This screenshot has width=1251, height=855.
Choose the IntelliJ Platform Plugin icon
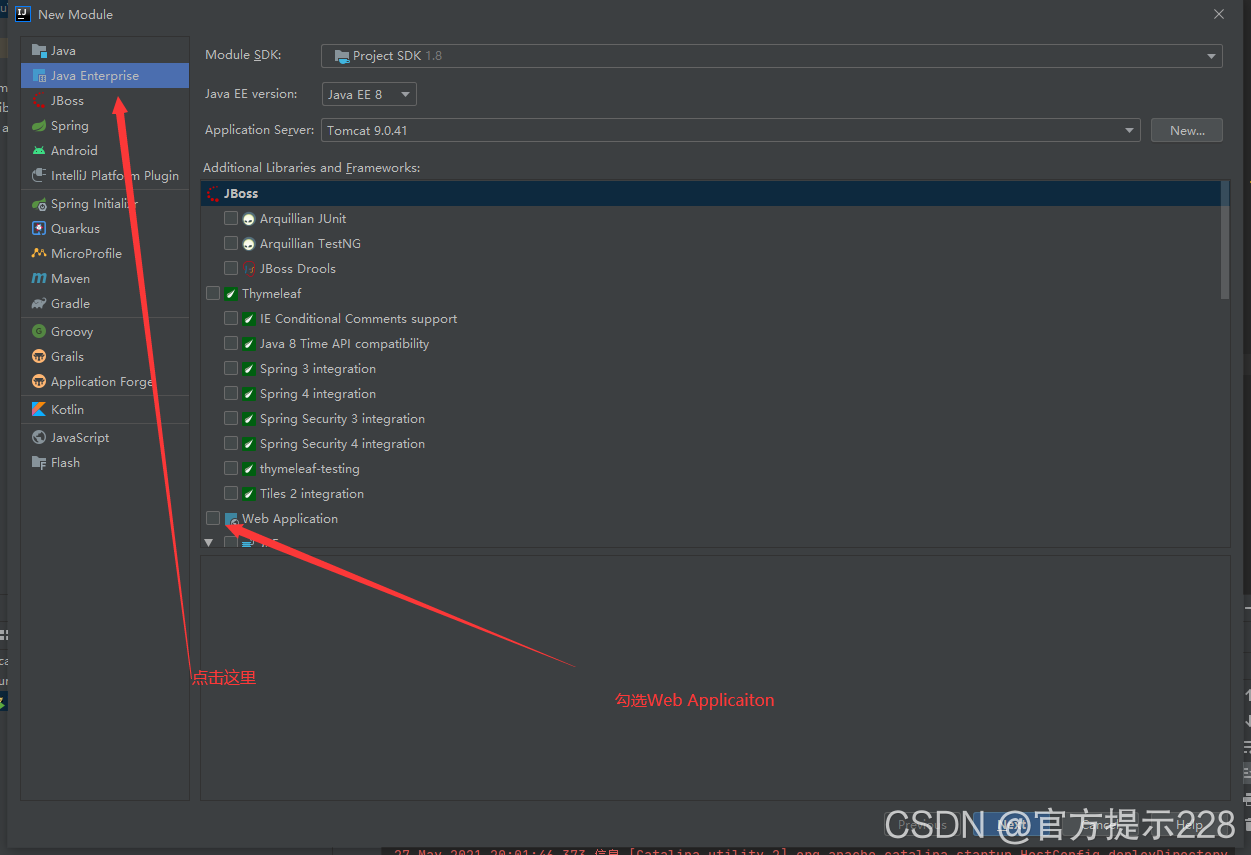coord(39,176)
